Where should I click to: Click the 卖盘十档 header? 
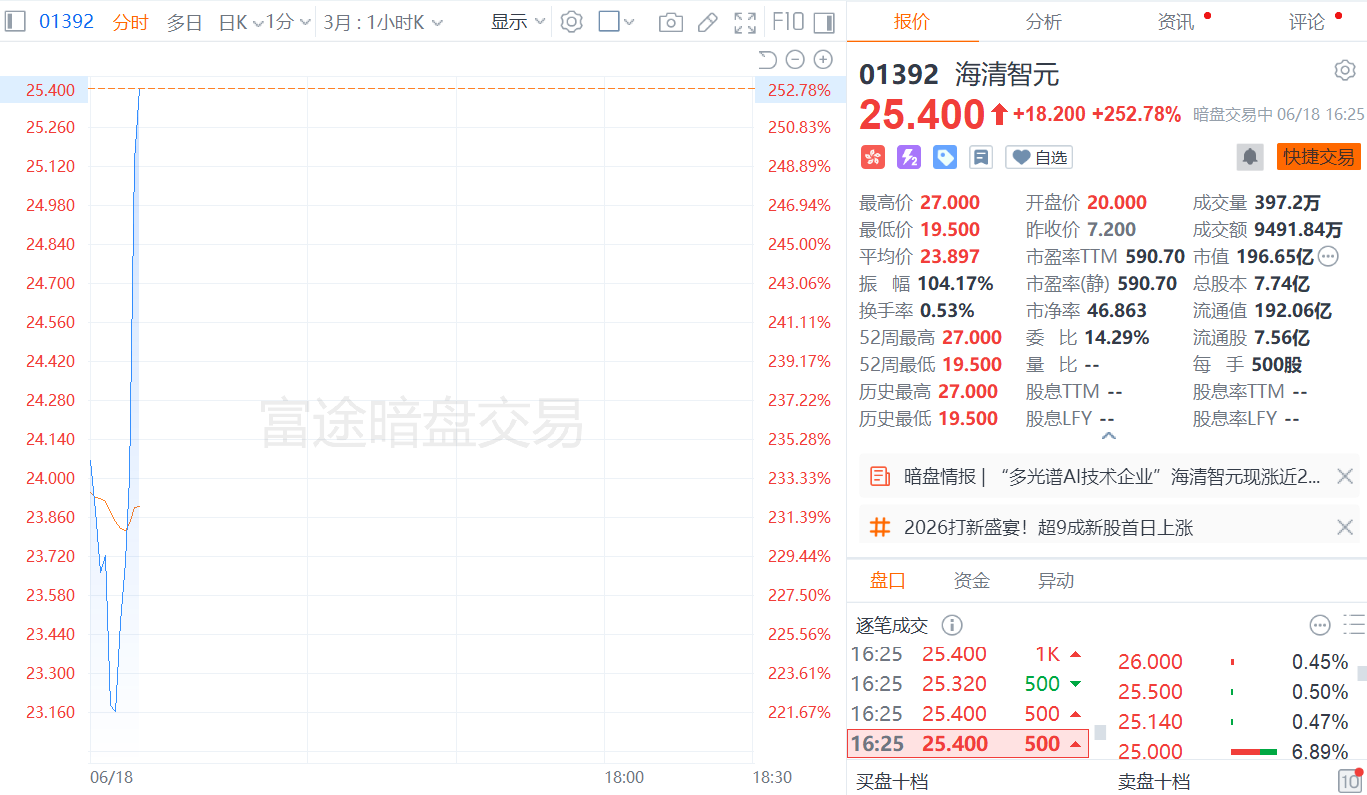[x=1154, y=781]
